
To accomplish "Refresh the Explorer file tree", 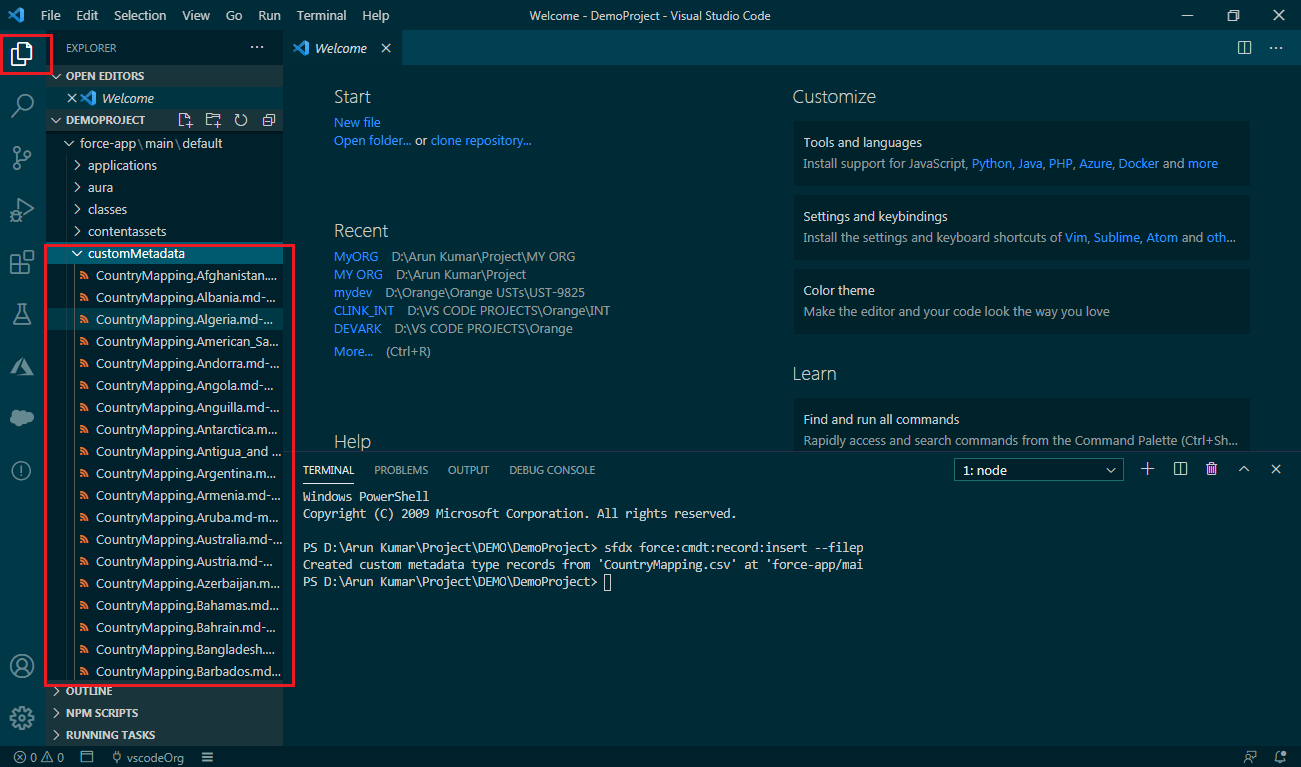I will 241,120.
